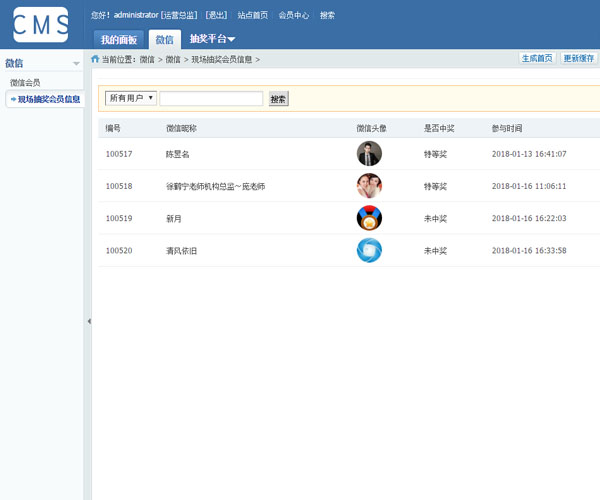Screen dimensions: 600x500
Task: Click avatar thumbnail for 新月
Action: [369, 218]
